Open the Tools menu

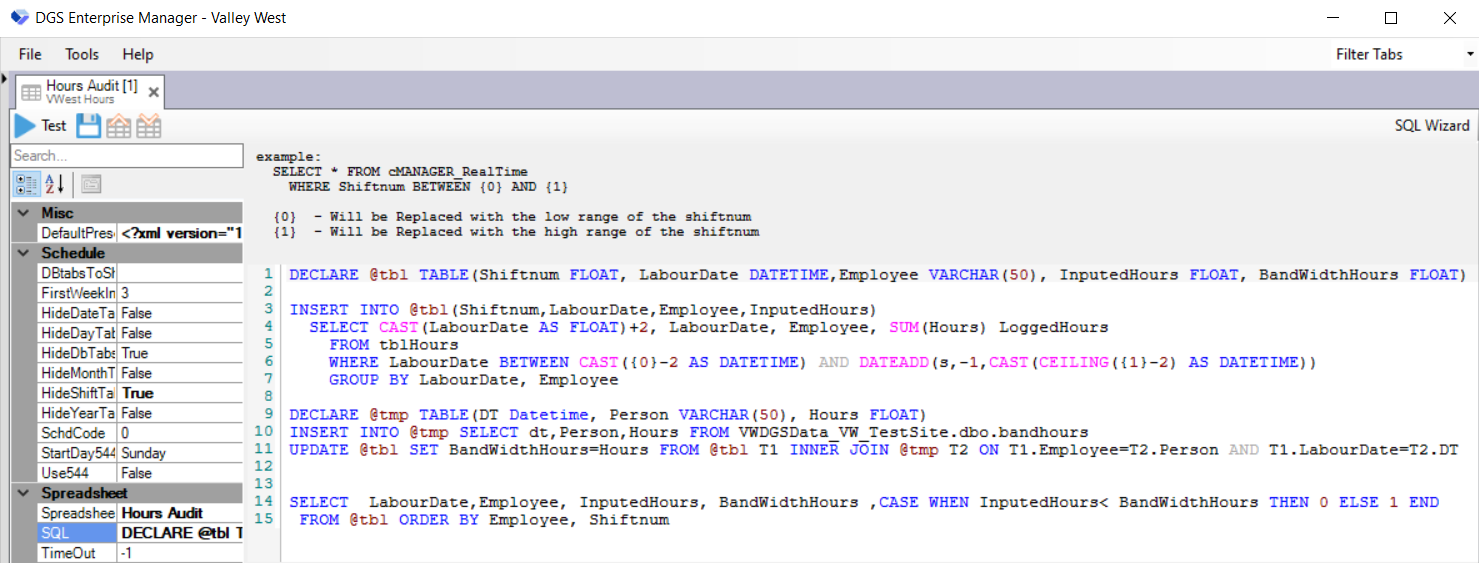(82, 54)
